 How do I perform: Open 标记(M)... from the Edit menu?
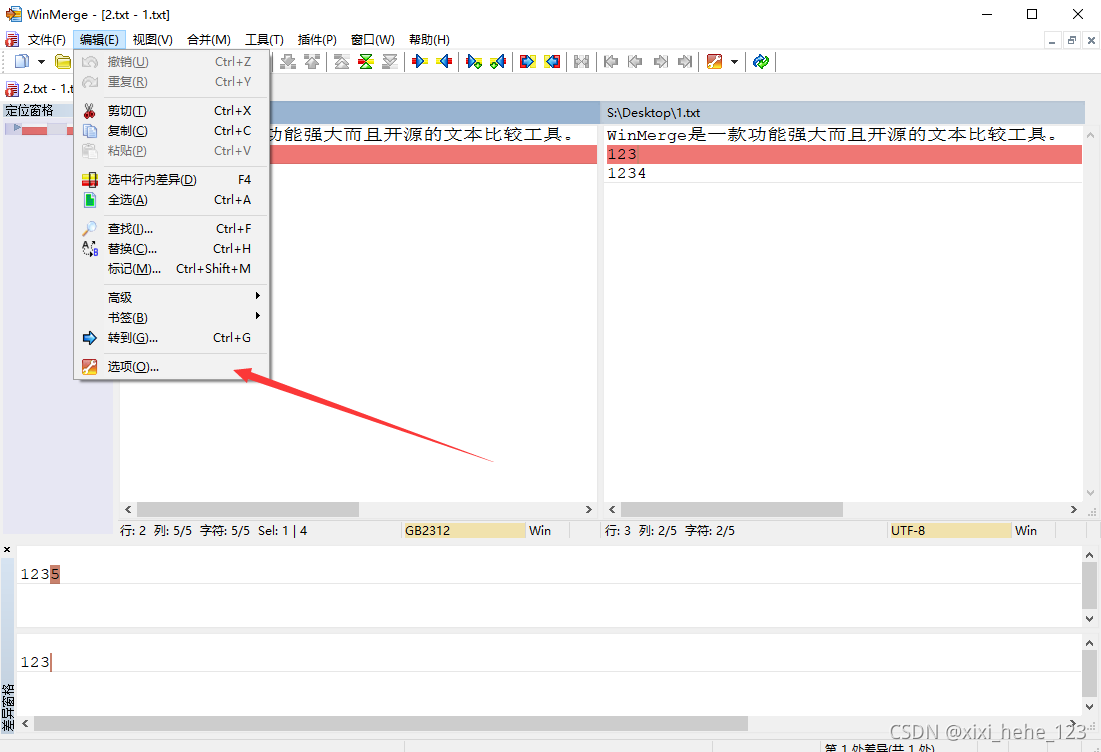(x=171, y=269)
